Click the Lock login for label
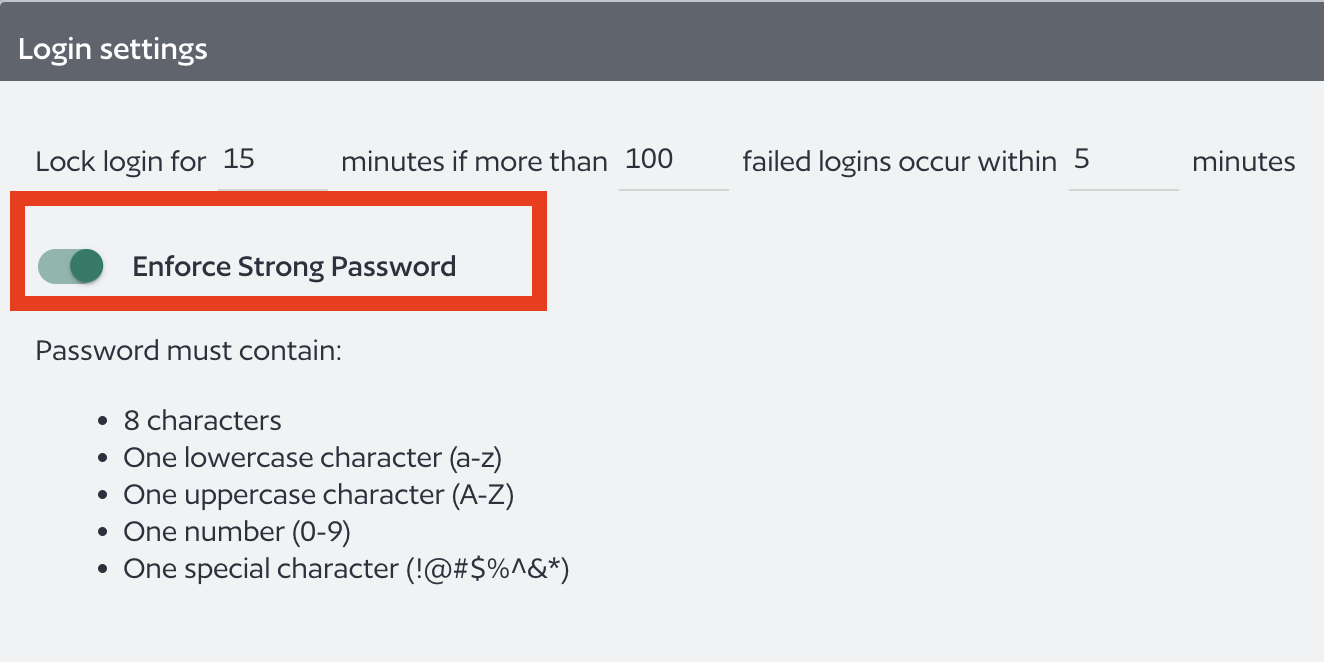The image size is (1324, 662). [x=120, y=160]
